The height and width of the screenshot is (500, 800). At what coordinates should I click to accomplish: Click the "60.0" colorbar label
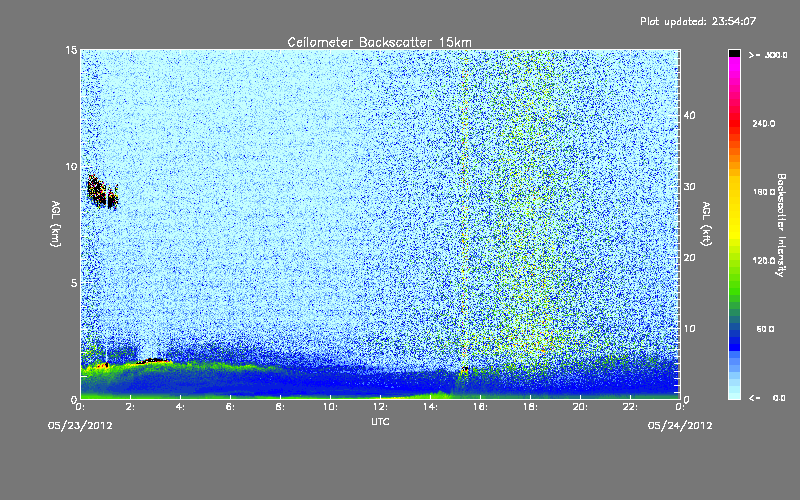(x=765, y=329)
